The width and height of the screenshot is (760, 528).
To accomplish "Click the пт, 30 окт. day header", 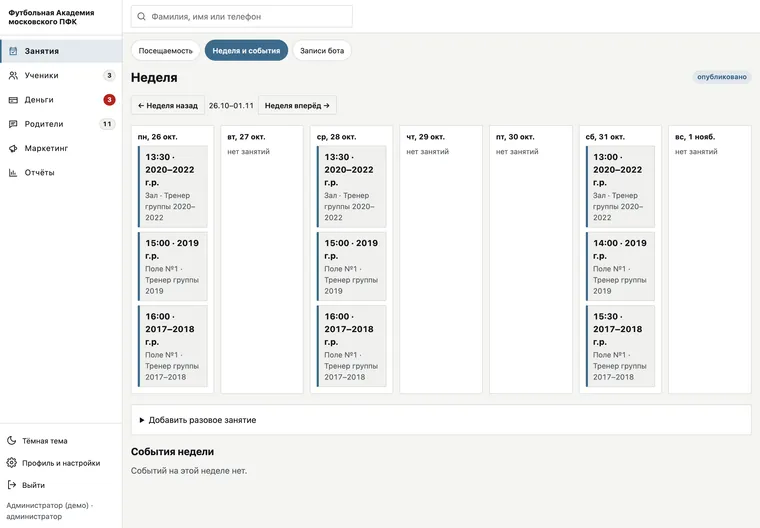I will [x=515, y=137].
